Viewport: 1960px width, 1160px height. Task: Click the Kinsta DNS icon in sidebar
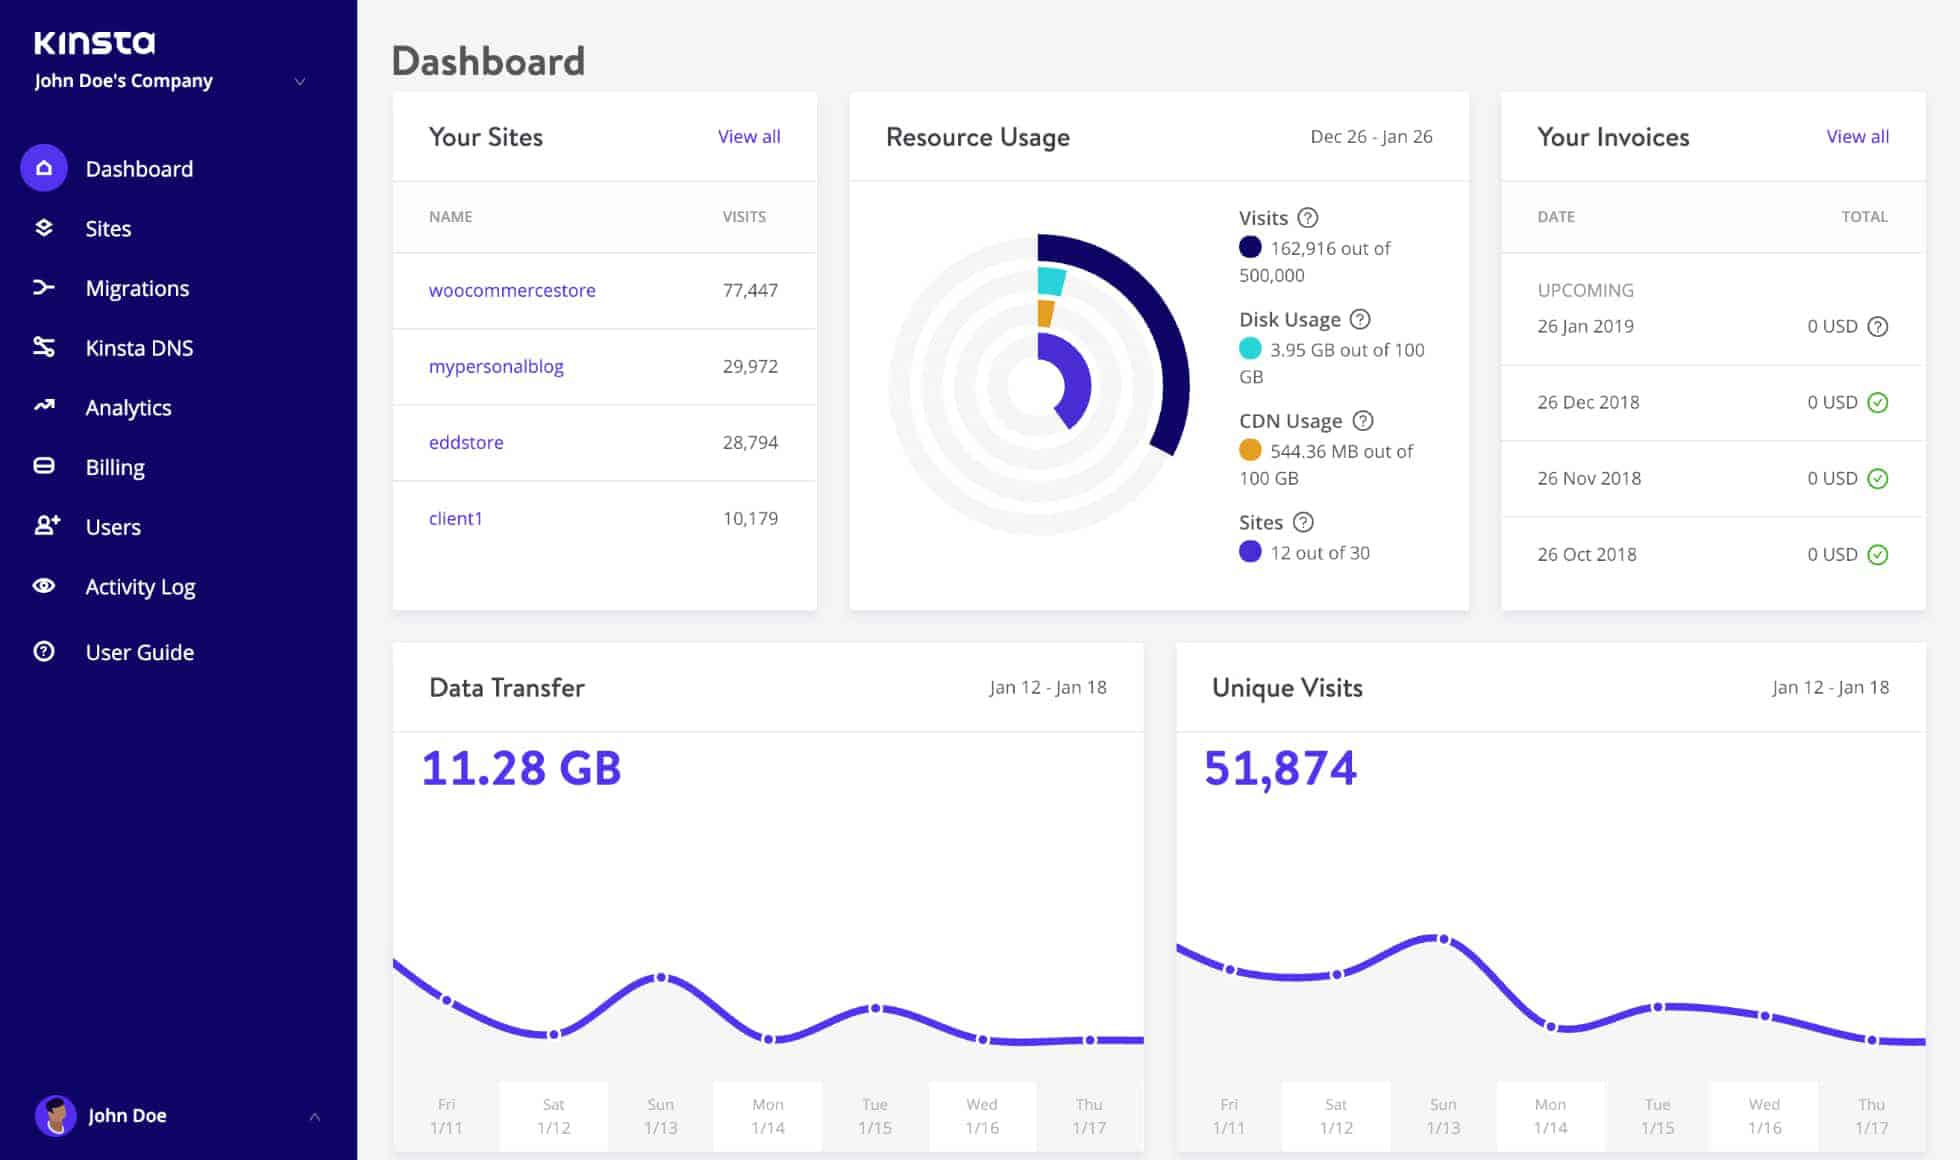[44, 347]
